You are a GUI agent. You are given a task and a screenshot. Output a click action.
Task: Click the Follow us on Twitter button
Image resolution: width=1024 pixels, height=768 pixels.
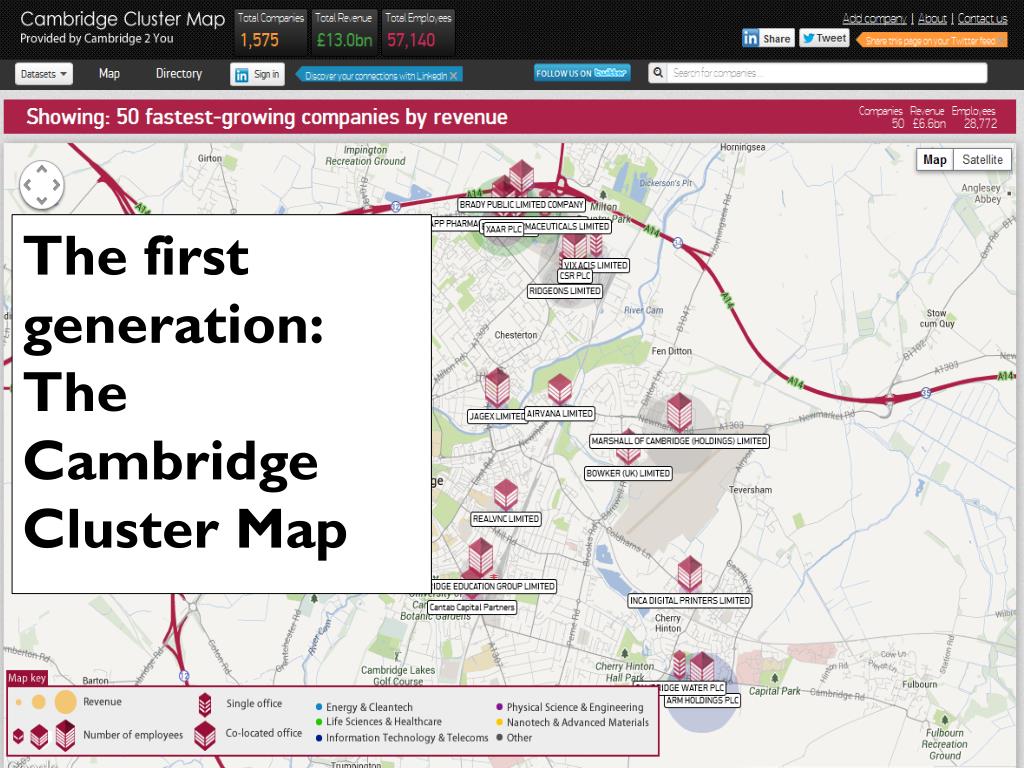tap(582, 73)
